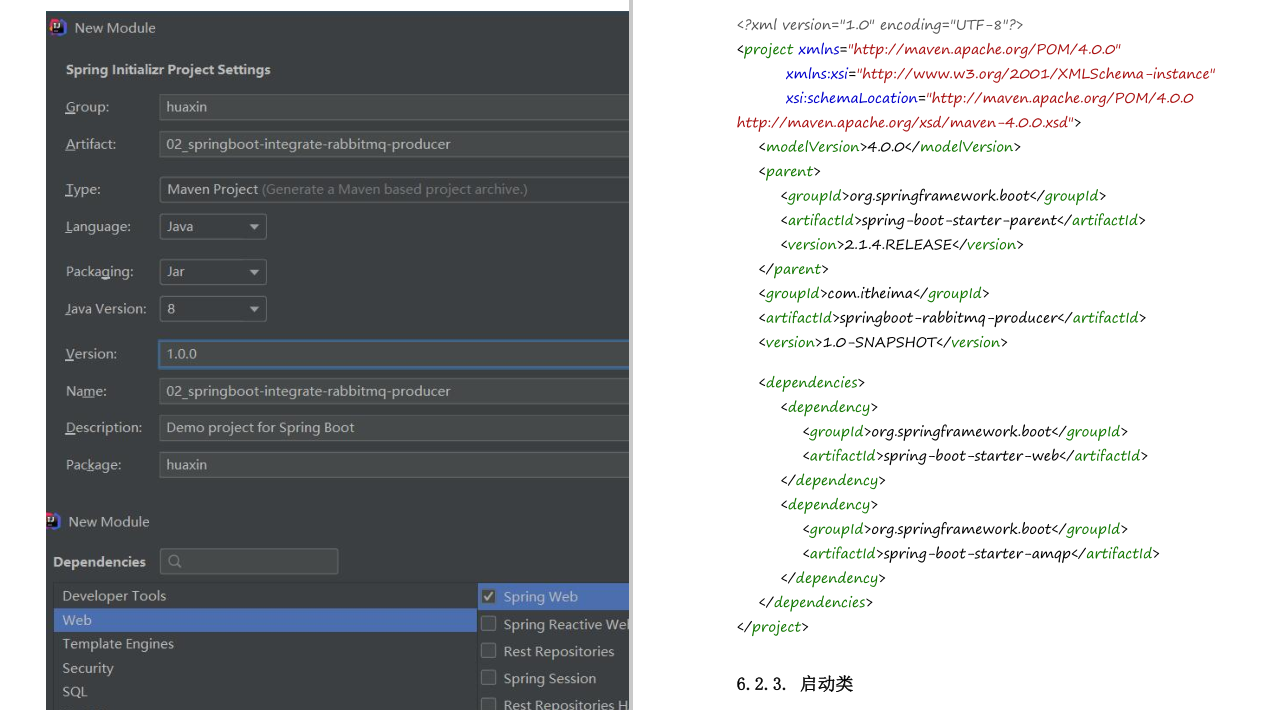The image size is (1265, 710).
Task: Enable the Spring Reactive Web dependency
Action: tap(488, 624)
